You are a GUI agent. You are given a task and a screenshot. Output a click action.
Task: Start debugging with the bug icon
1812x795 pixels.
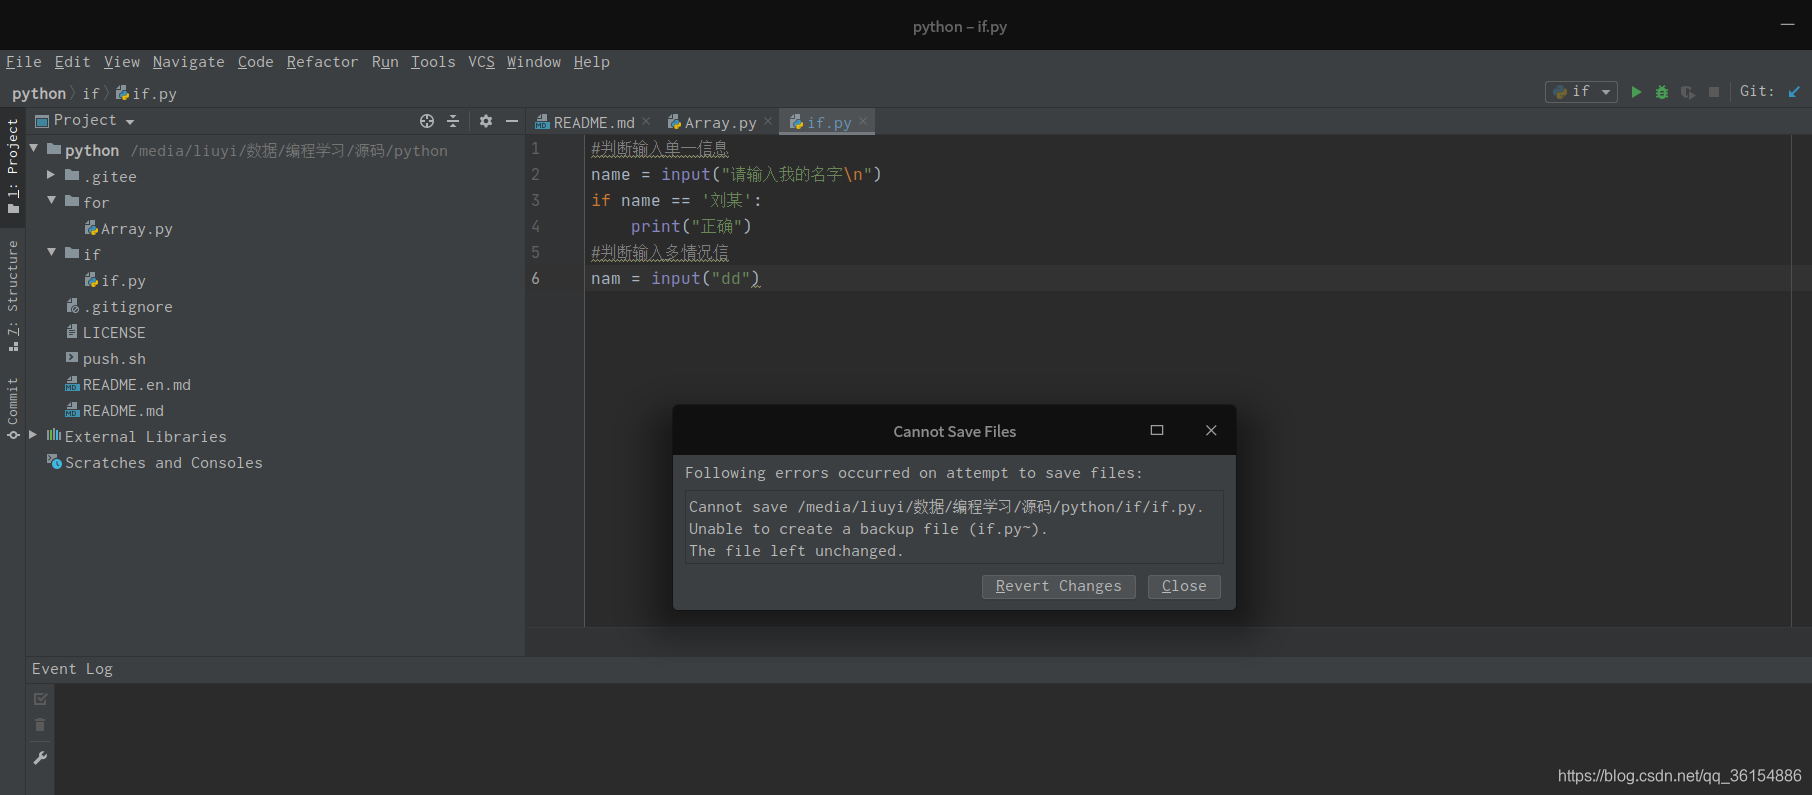tap(1662, 92)
